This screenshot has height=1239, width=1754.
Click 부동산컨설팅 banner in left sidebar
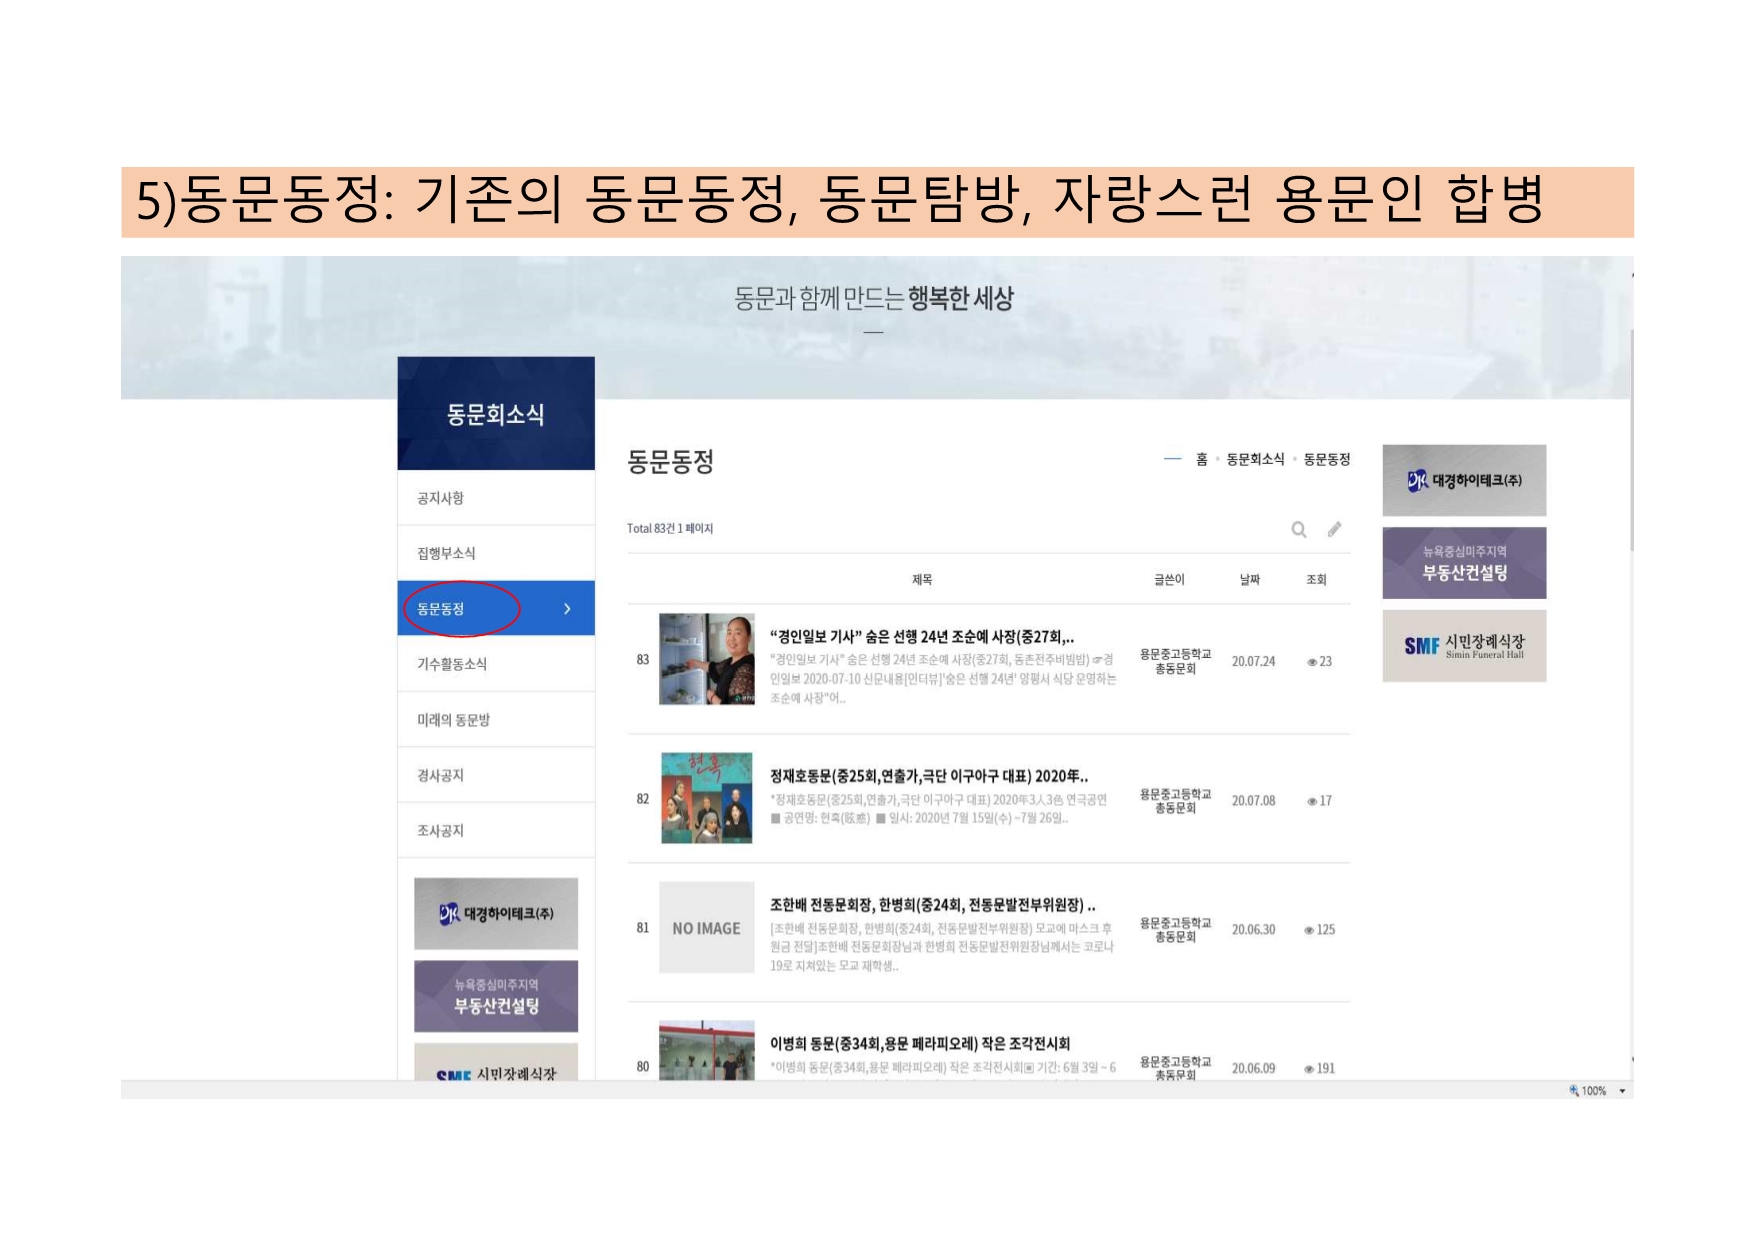click(x=496, y=996)
